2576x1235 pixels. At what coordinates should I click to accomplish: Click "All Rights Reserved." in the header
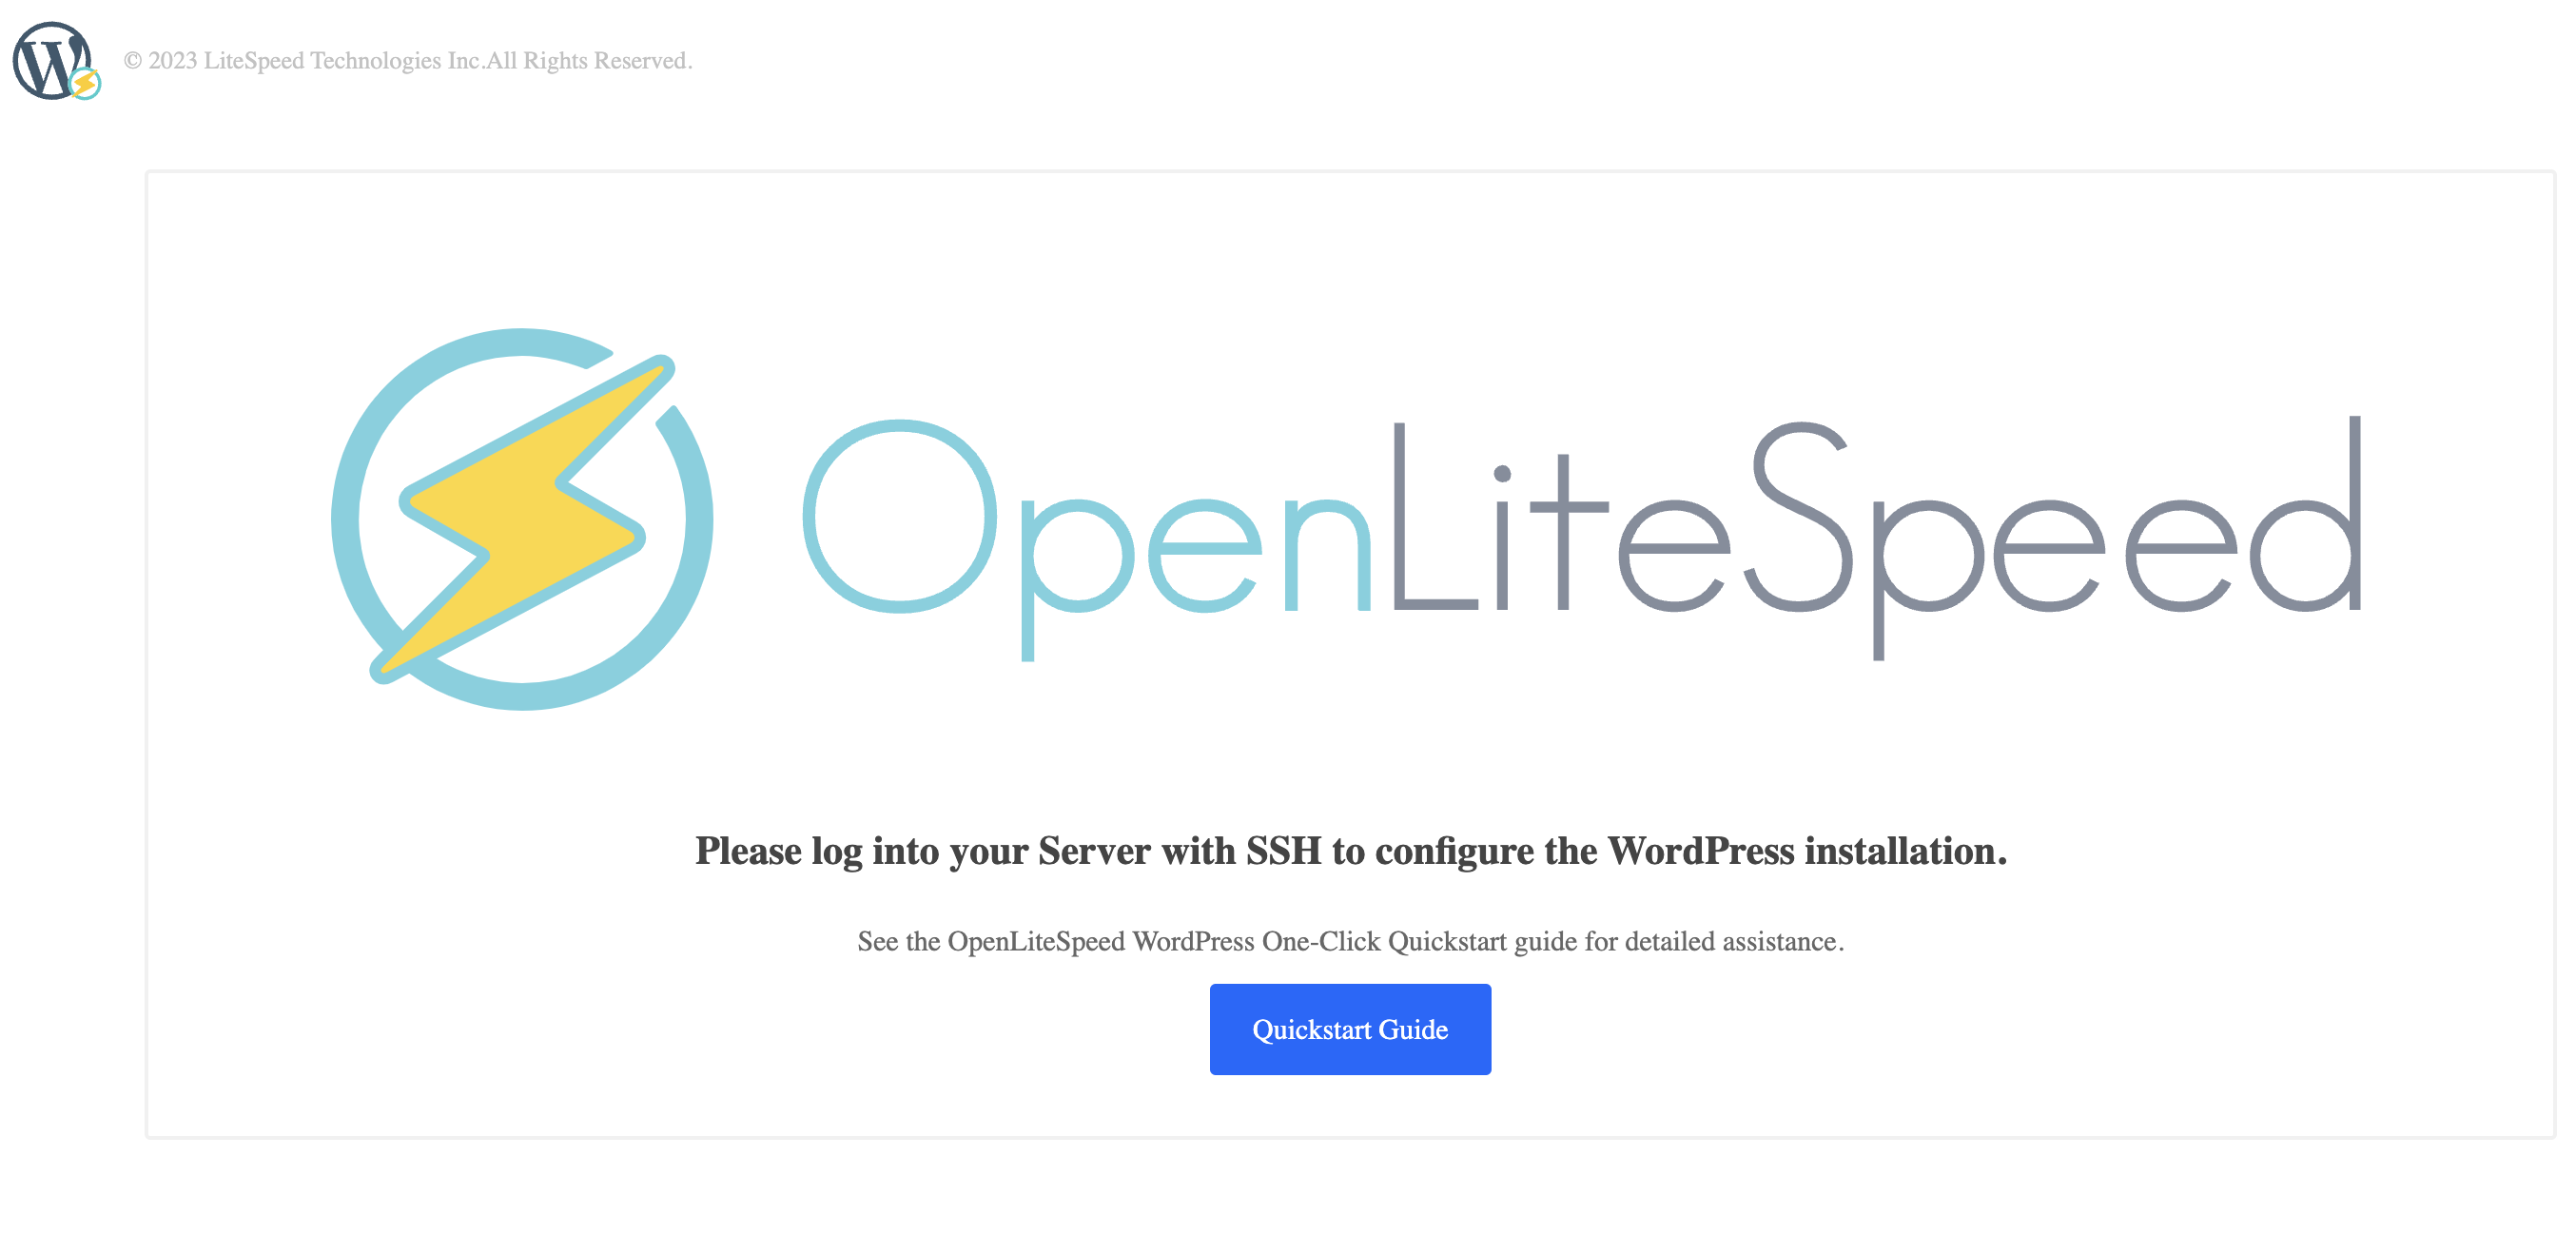(589, 61)
